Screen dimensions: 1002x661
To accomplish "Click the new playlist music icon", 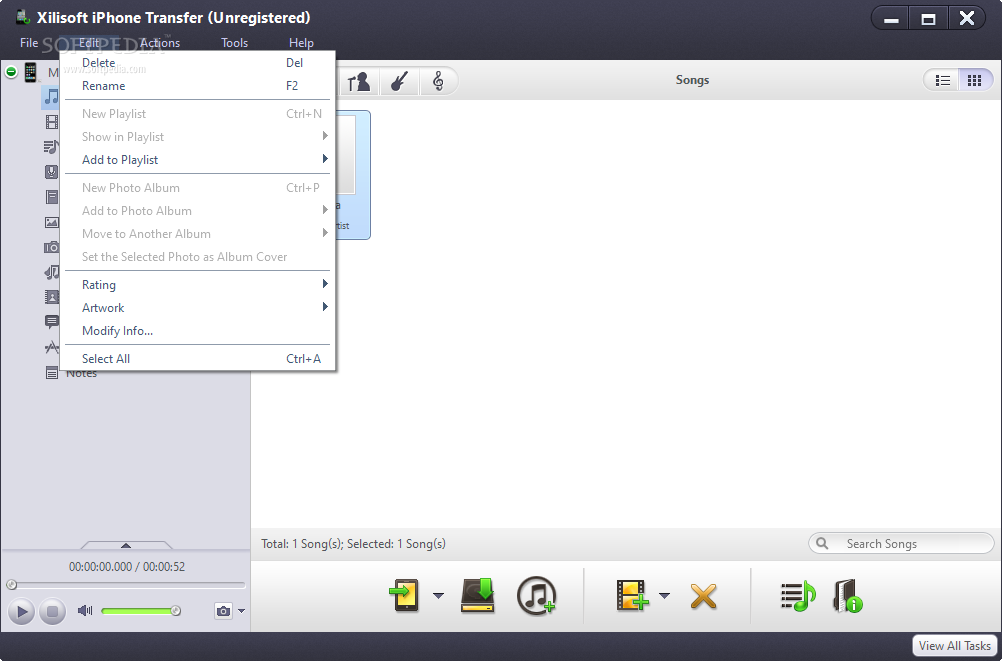I will [x=798, y=596].
